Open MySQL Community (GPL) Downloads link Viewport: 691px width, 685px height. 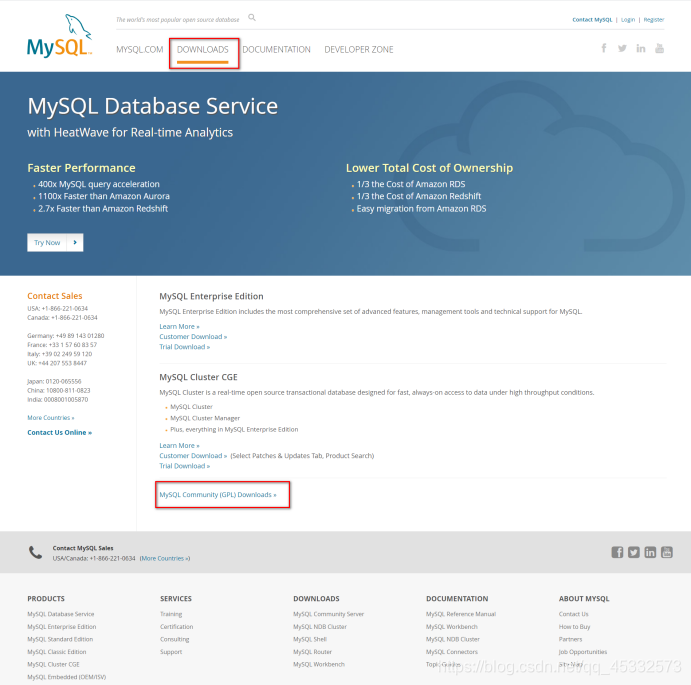coord(218,495)
